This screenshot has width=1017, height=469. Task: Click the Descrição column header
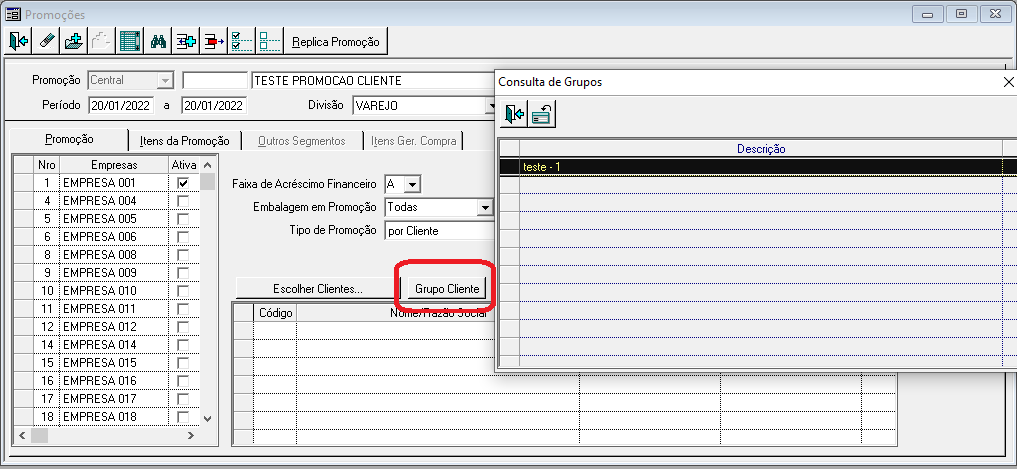coord(761,149)
